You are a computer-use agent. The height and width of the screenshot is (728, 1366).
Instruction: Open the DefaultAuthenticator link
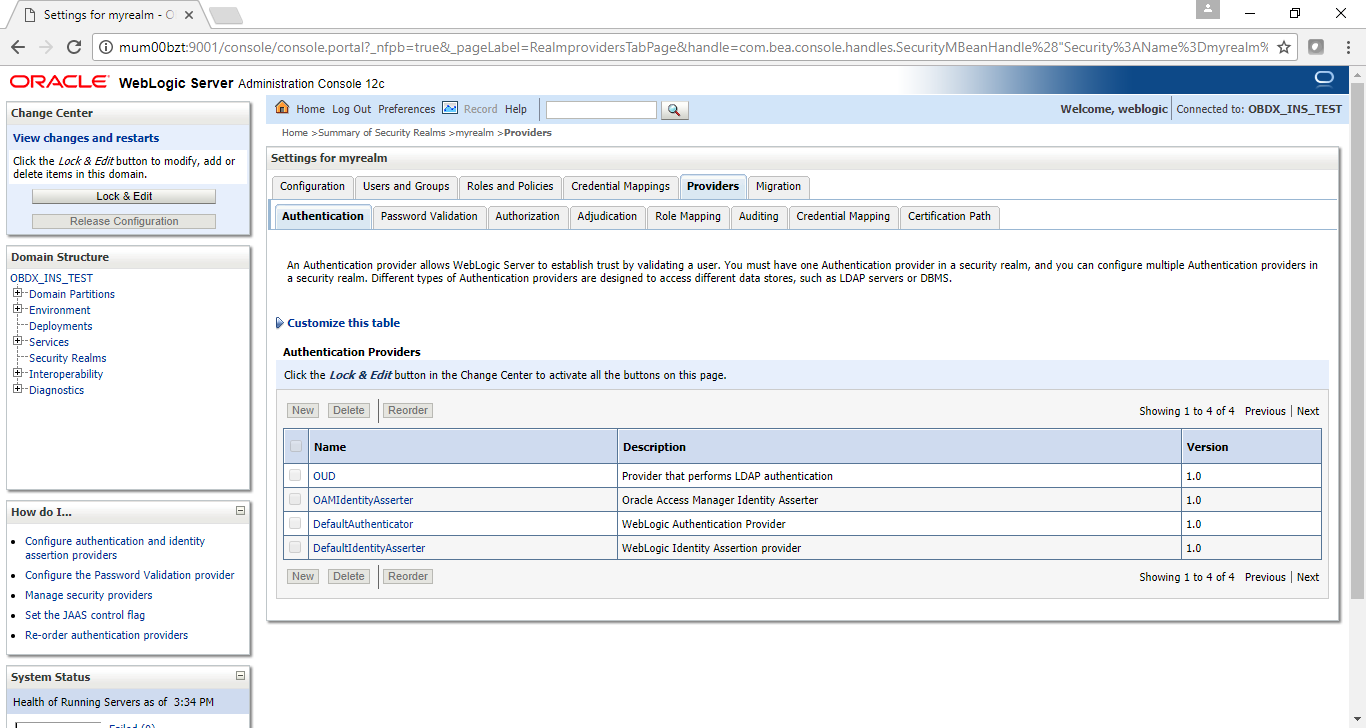click(363, 524)
